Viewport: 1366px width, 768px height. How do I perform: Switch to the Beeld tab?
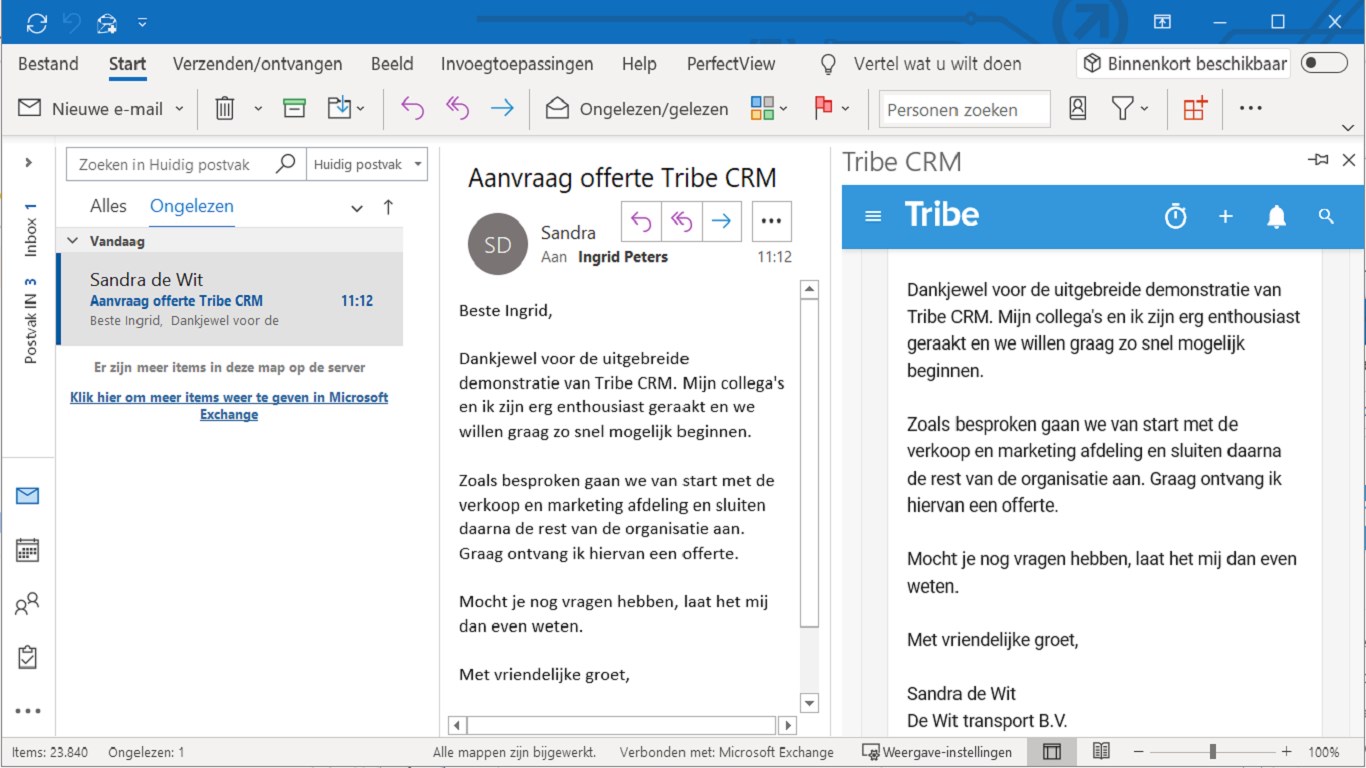(x=392, y=64)
